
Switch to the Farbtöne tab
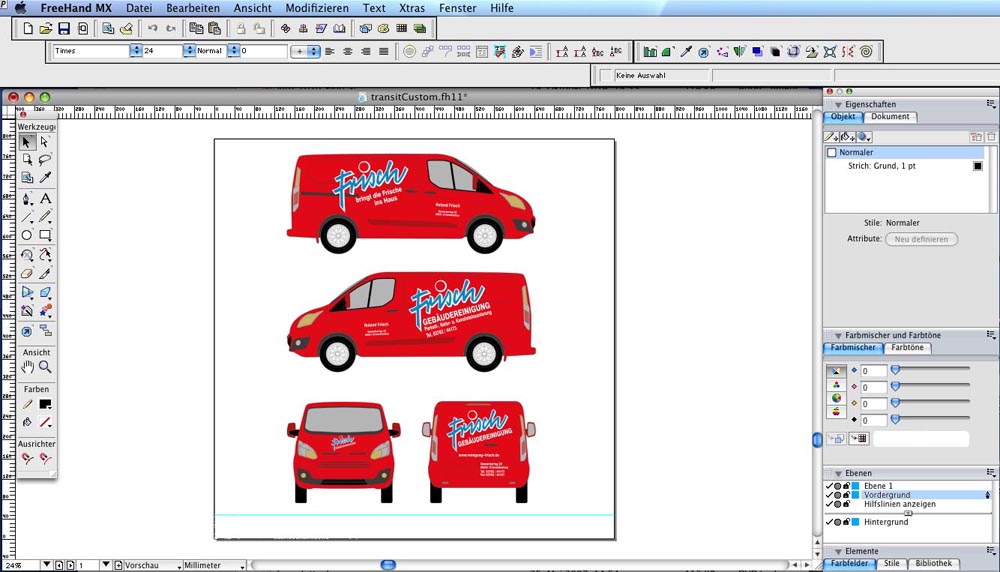(x=907, y=348)
